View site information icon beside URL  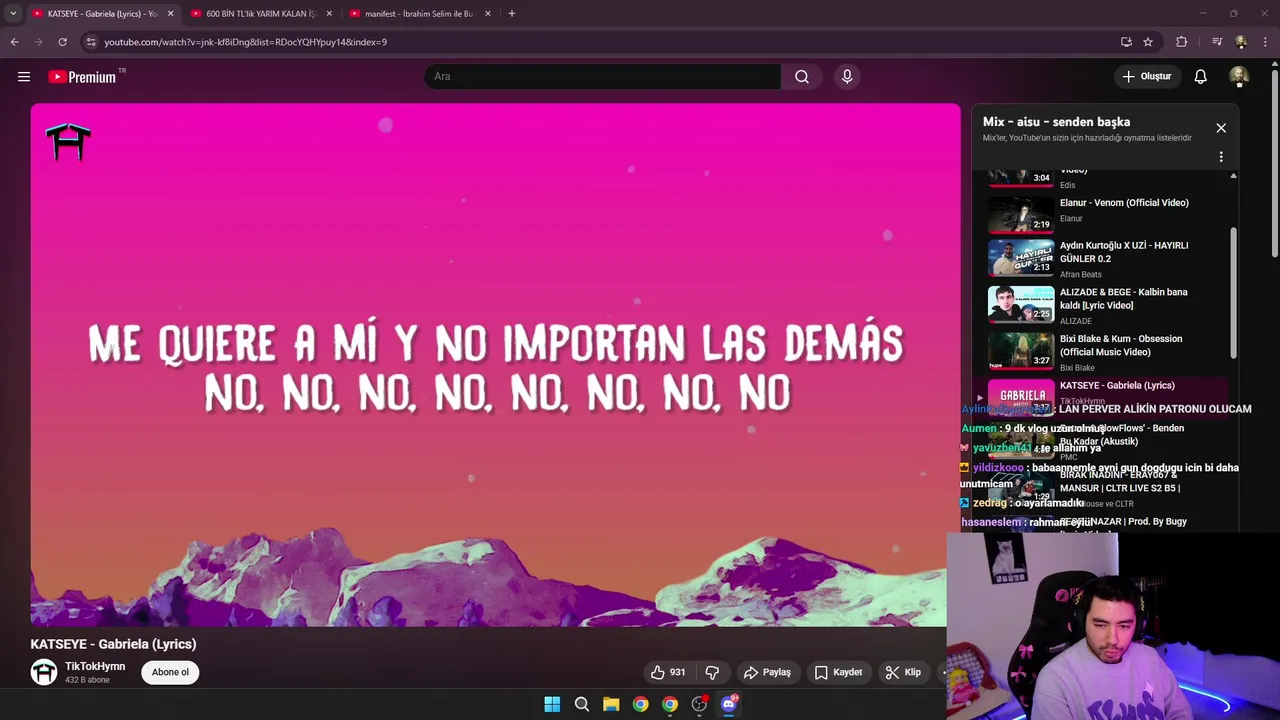[91, 42]
